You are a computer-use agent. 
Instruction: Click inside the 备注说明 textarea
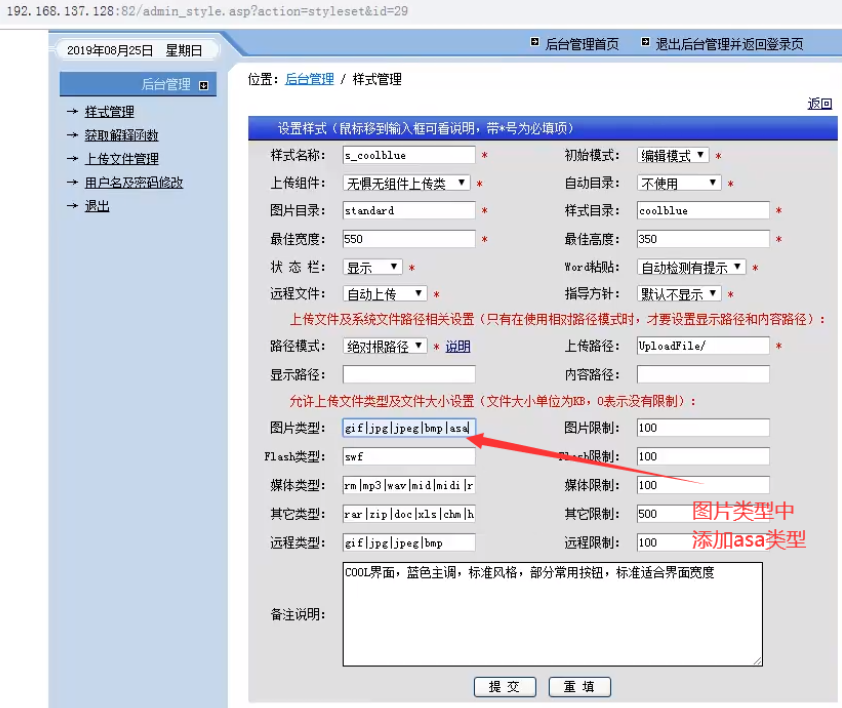click(x=553, y=615)
